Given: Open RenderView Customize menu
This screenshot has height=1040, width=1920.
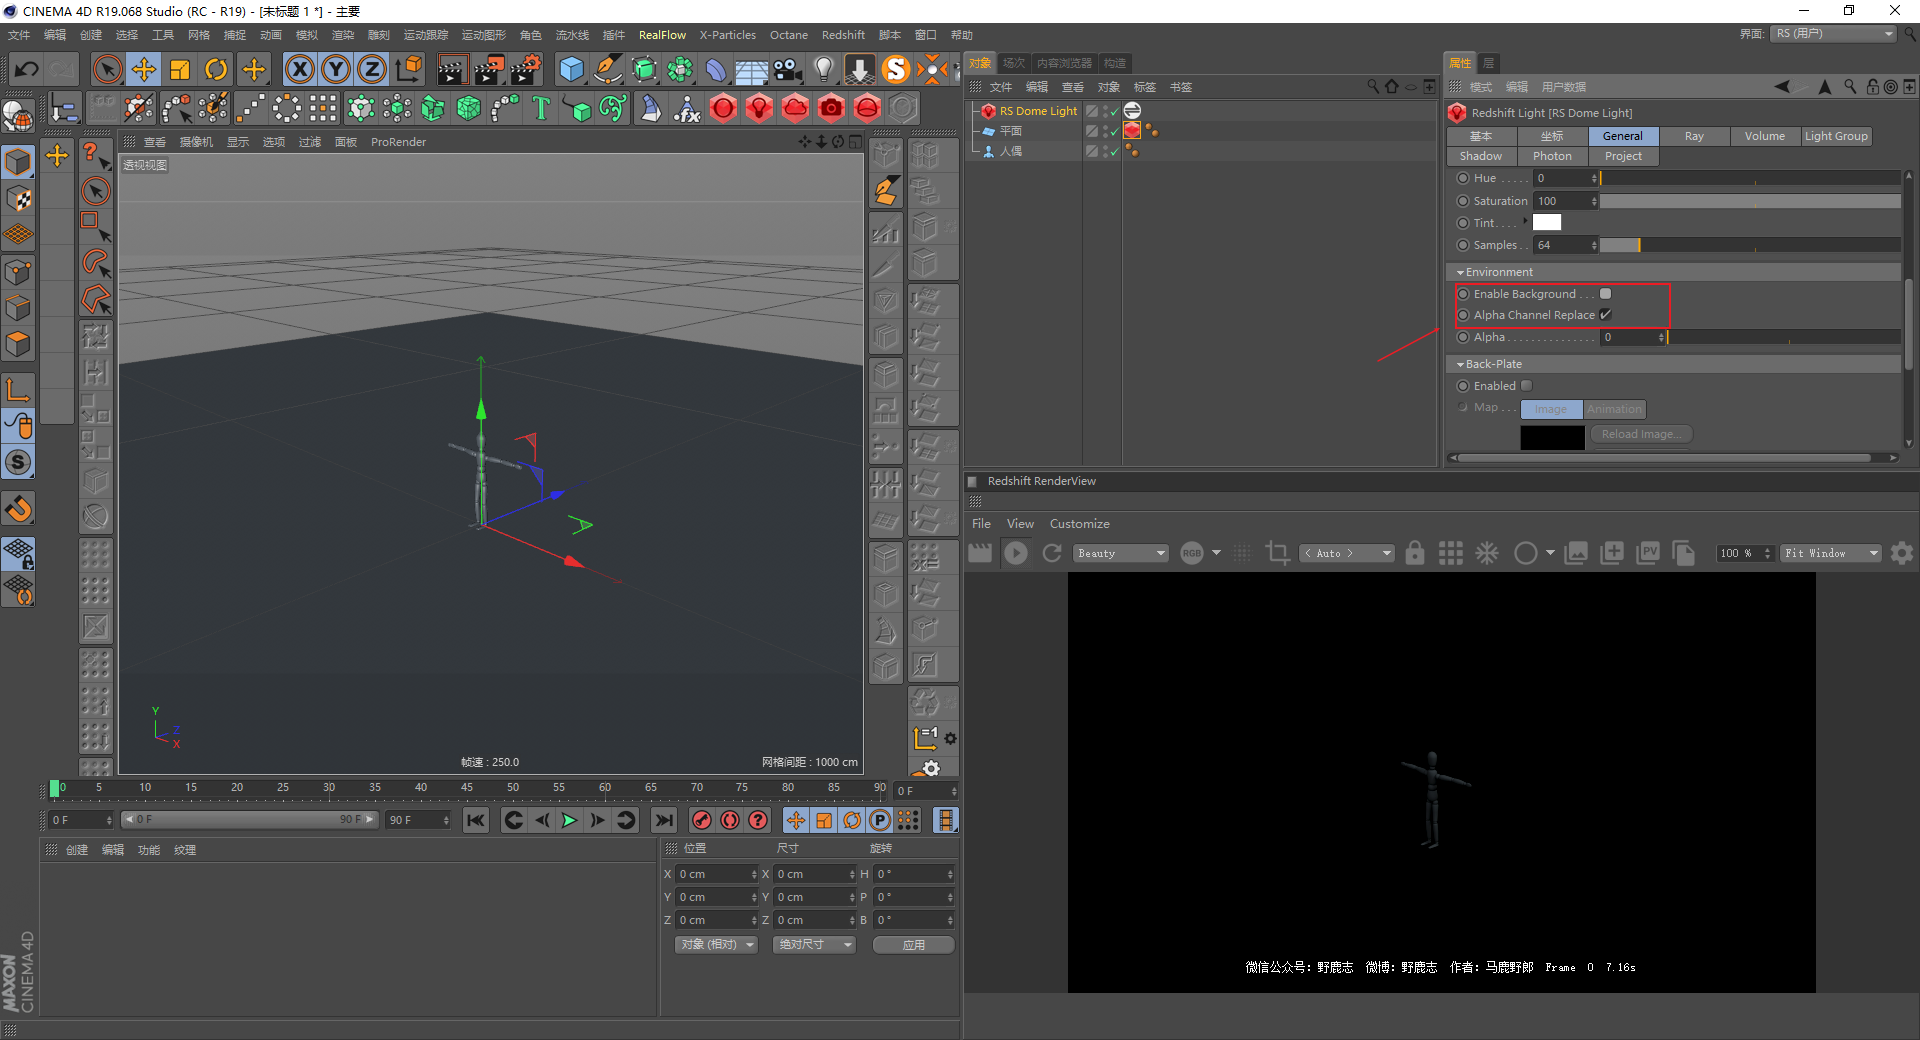Looking at the screenshot, I should [x=1079, y=524].
